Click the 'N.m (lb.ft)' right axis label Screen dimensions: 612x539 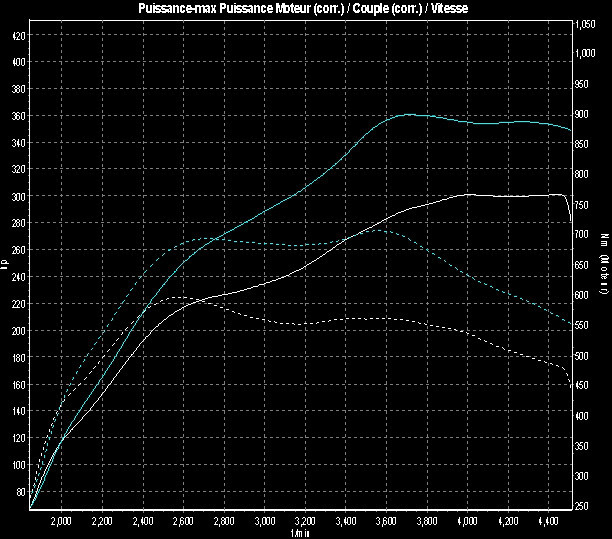click(604, 265)
